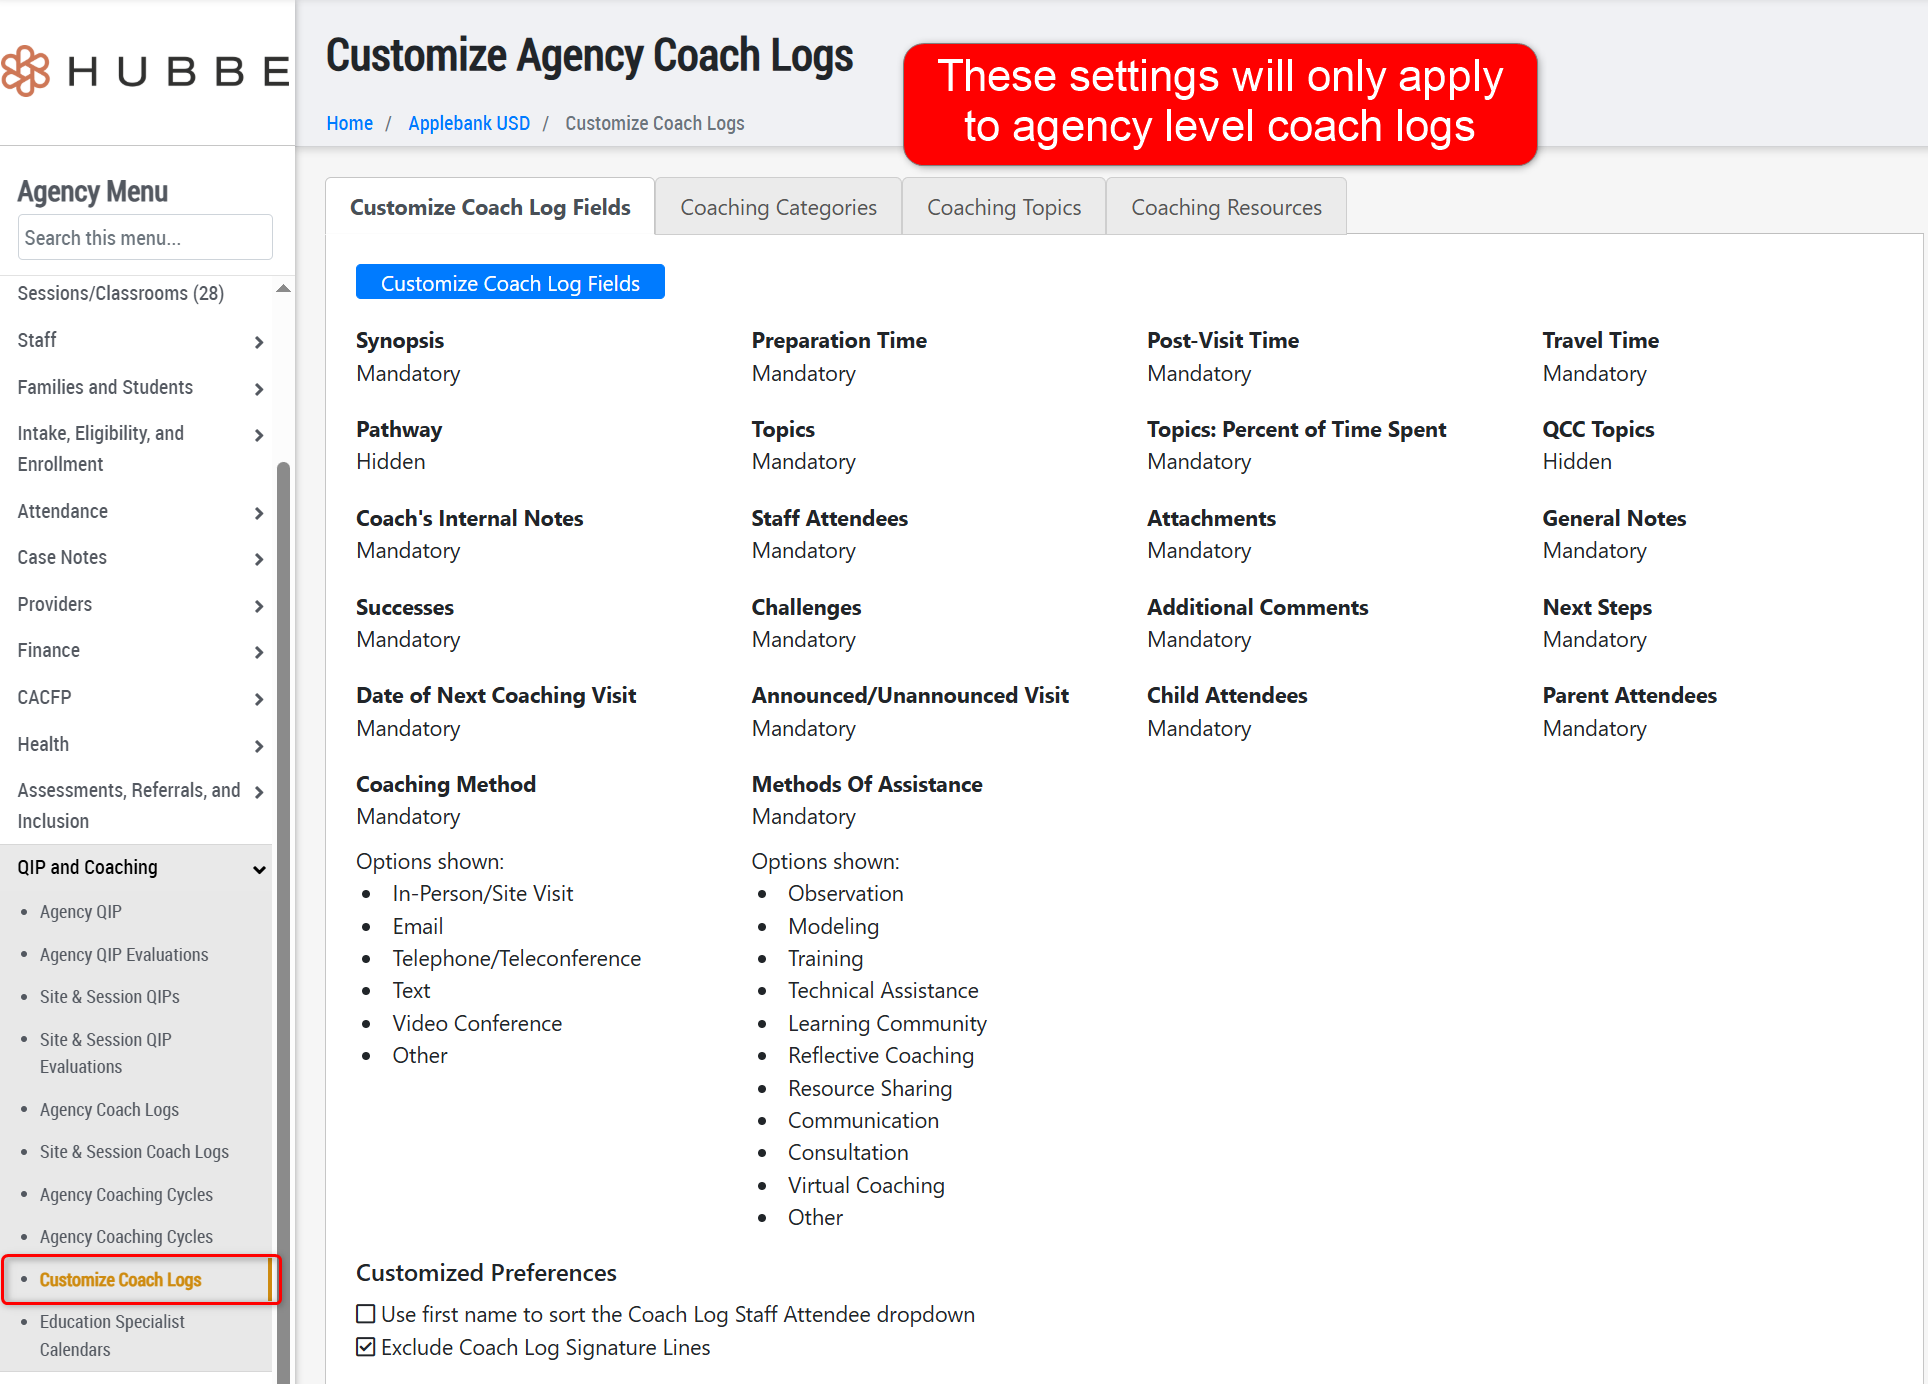Open the Health menu chevron
The image size is (1928, 1384).
pos(258,746)
